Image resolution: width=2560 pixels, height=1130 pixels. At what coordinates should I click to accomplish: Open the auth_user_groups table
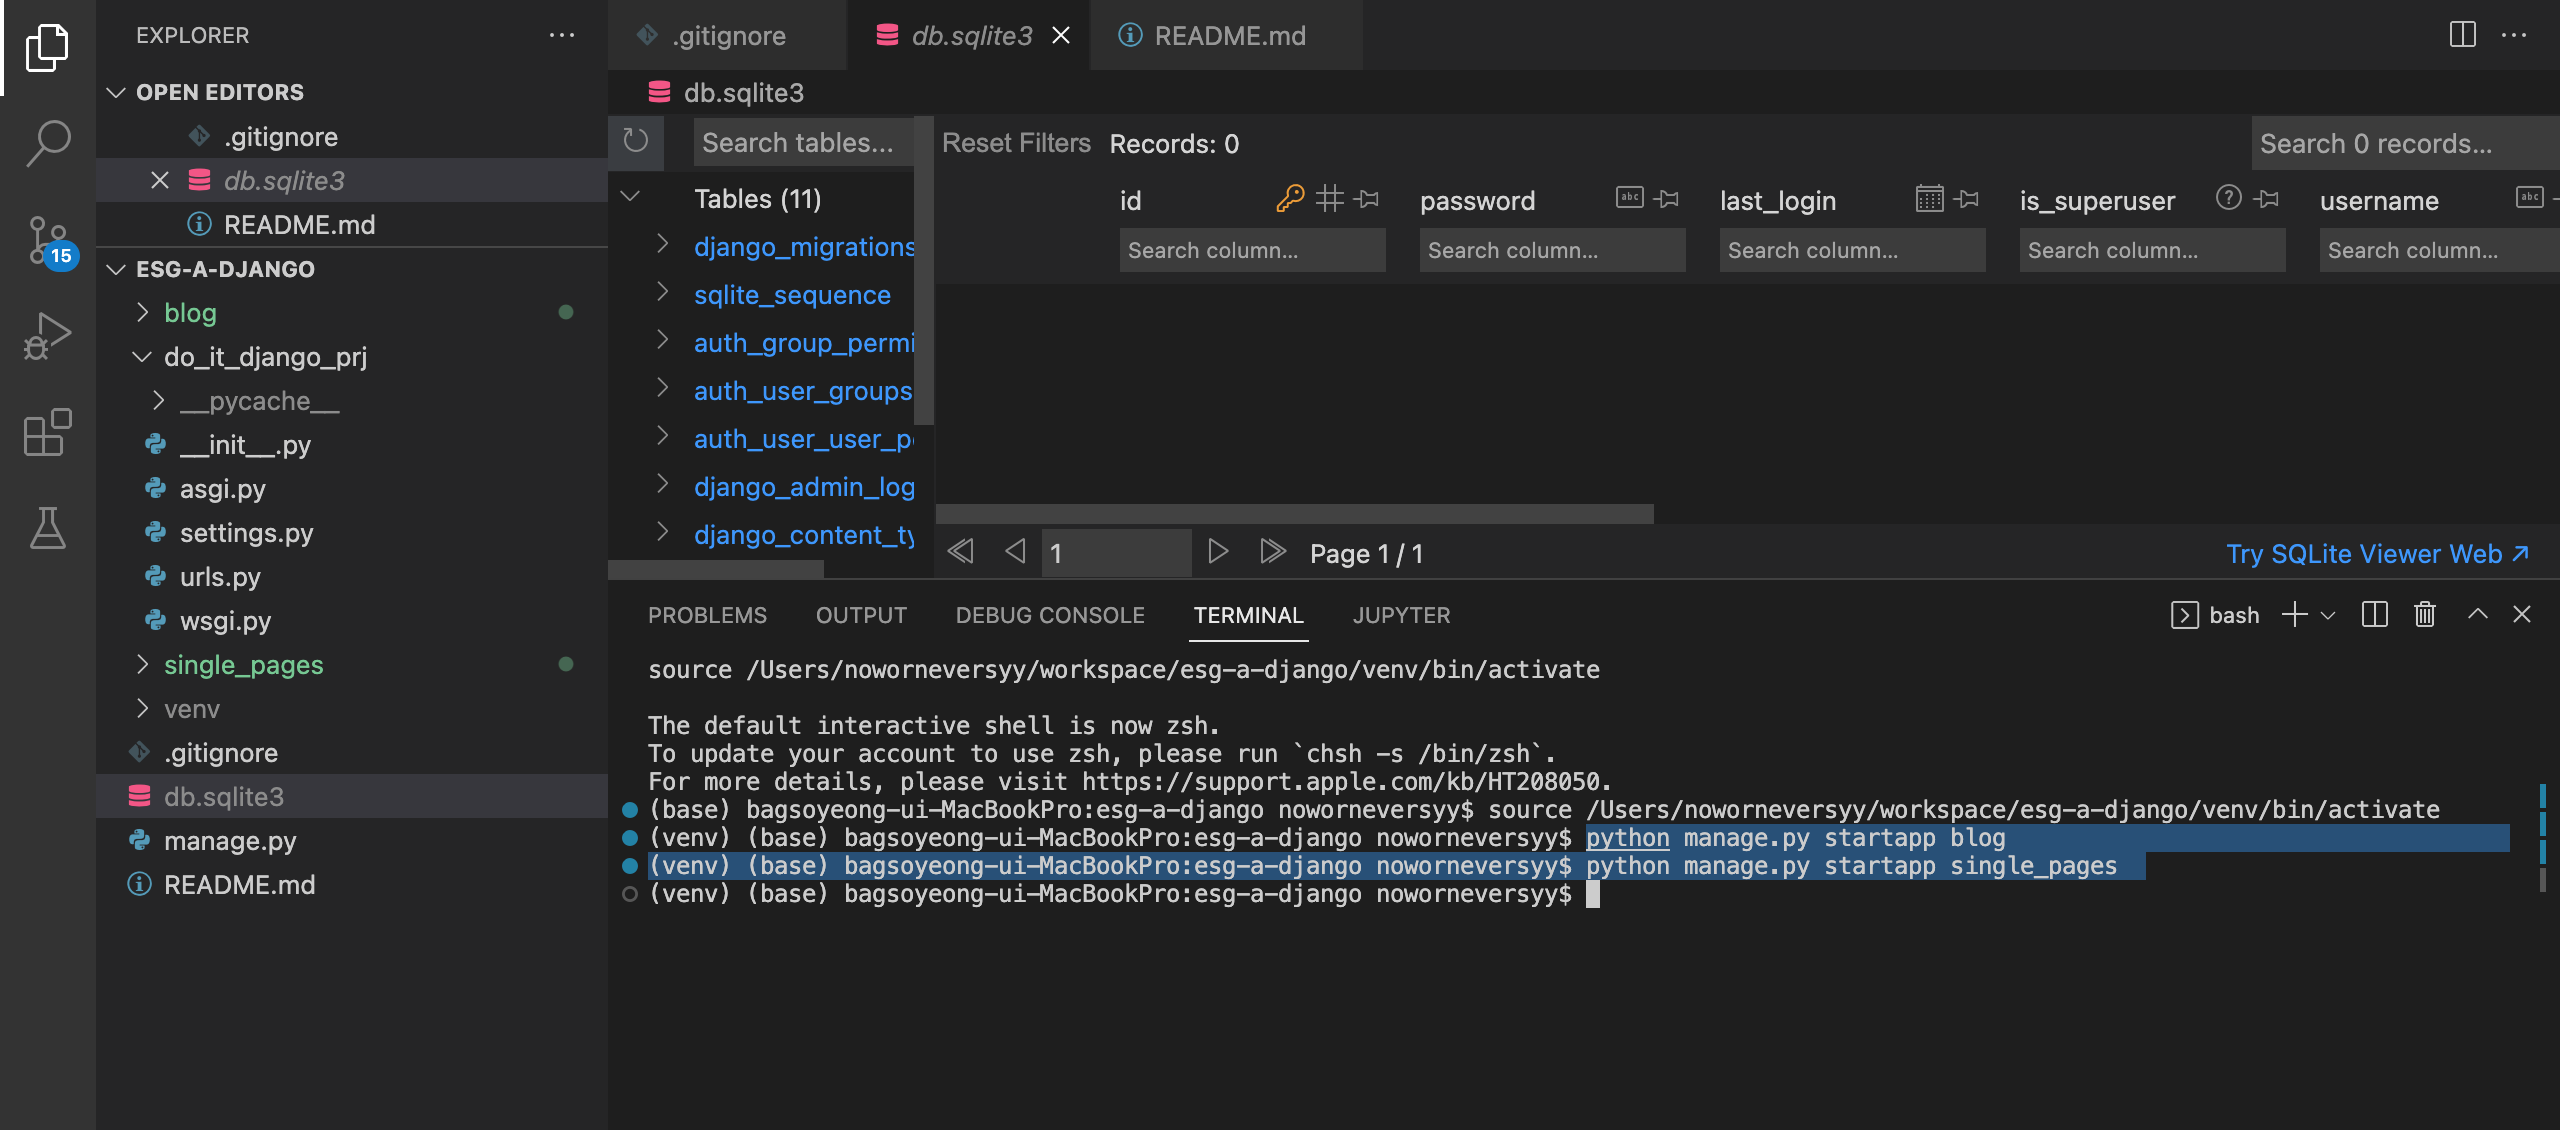(x=803, y=390)
